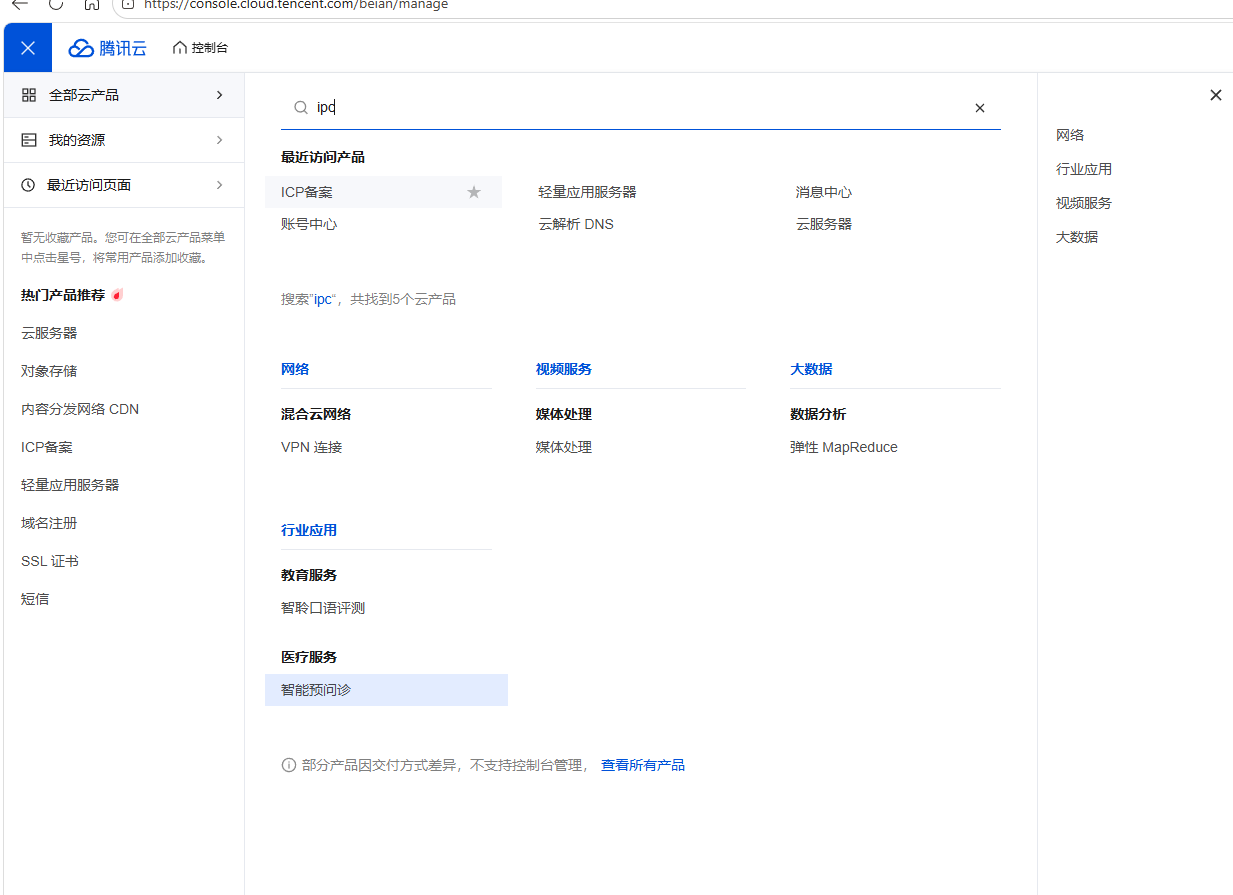This screenshot has height=895, width=1233.
Task: Click the 行业应用 category heading in results
Action: click(x=309, y=530)
